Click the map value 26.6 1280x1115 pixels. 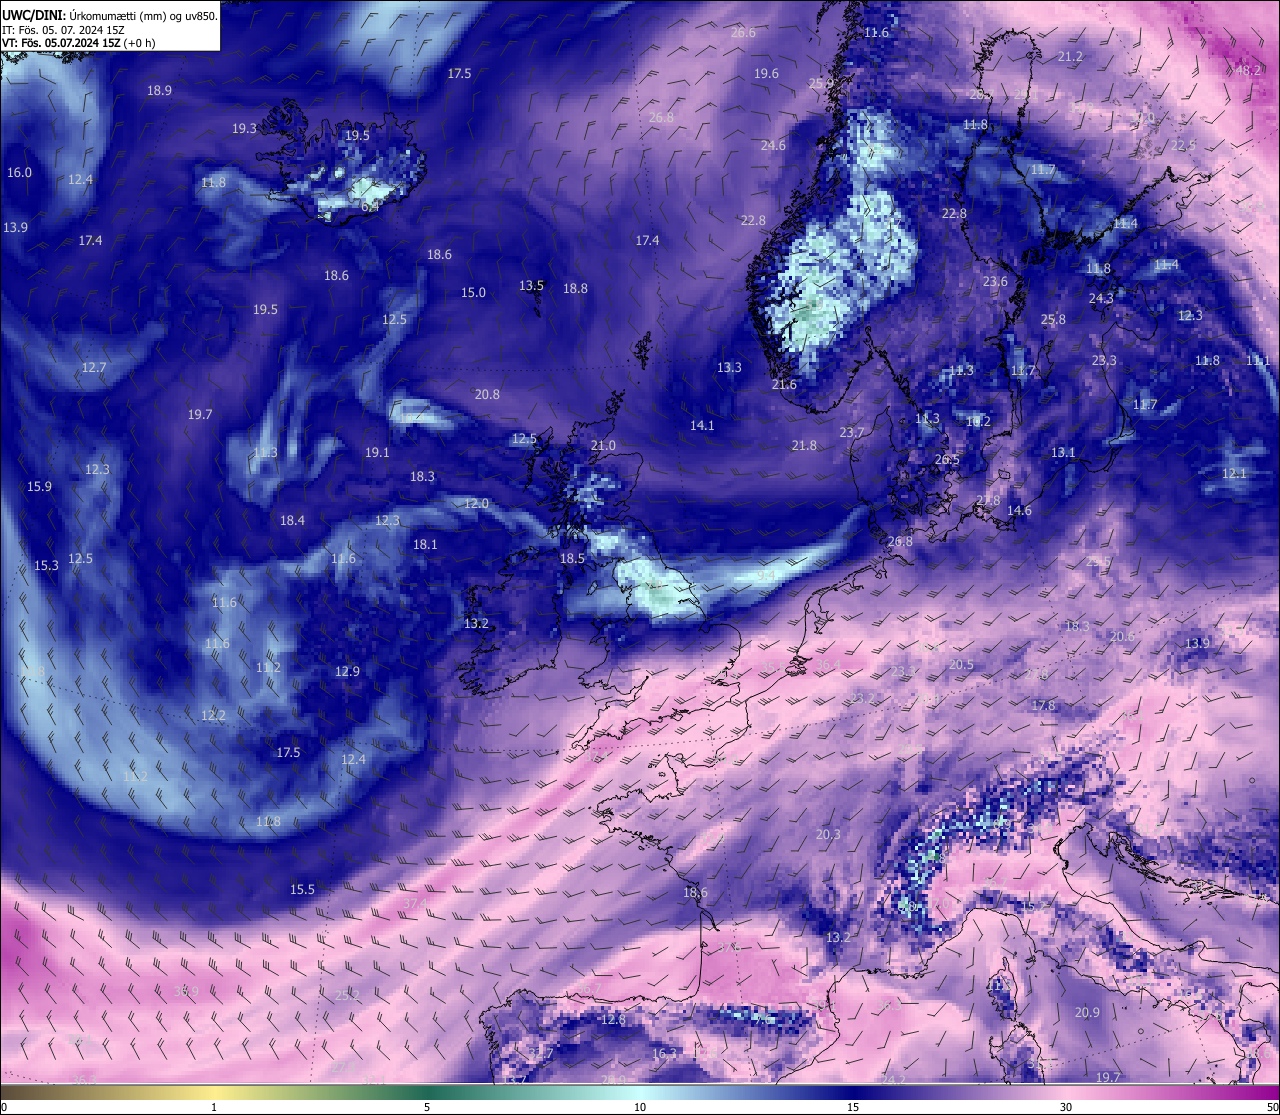[x=743, y=32]
